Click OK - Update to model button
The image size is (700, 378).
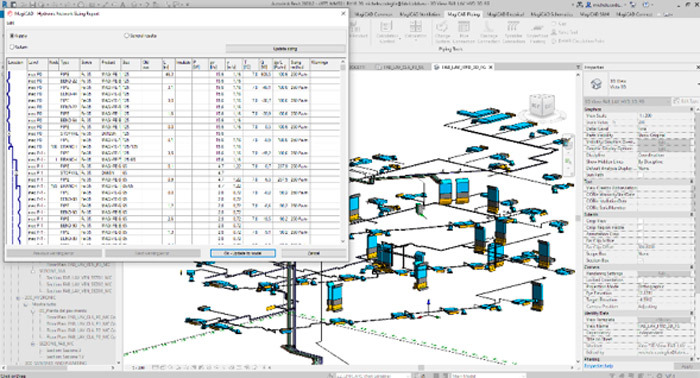point(243,253)
